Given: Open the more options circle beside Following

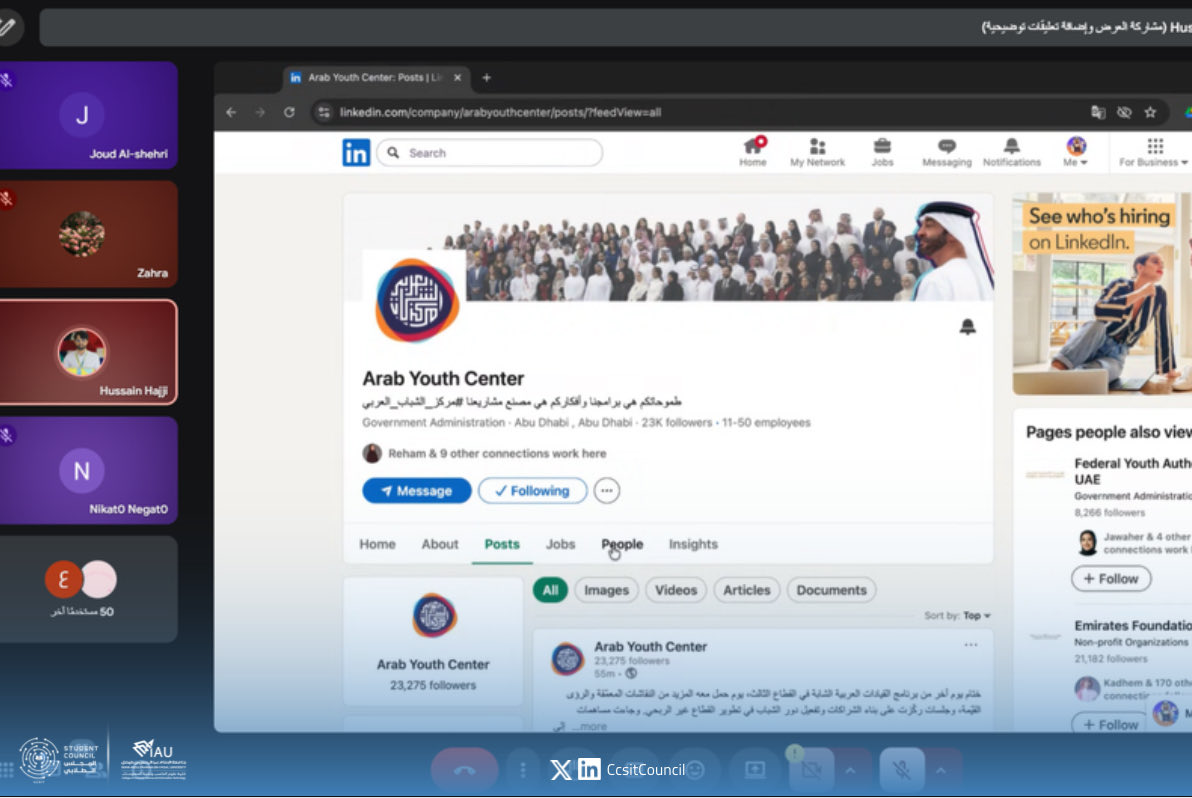Looking at the screenshot, I should pos(607,491).
